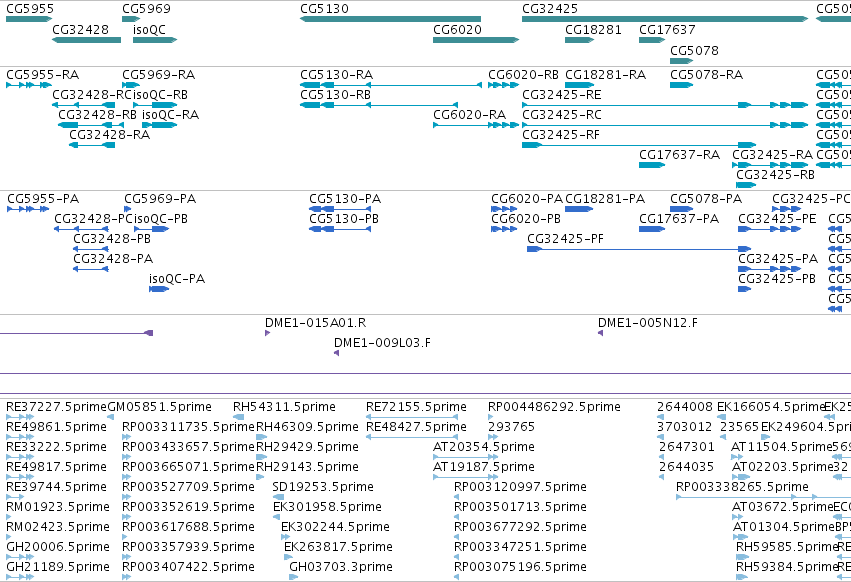The image size is (851, 582).
Task: Click protein CG5969-PA label
Action: click(160, 199)
